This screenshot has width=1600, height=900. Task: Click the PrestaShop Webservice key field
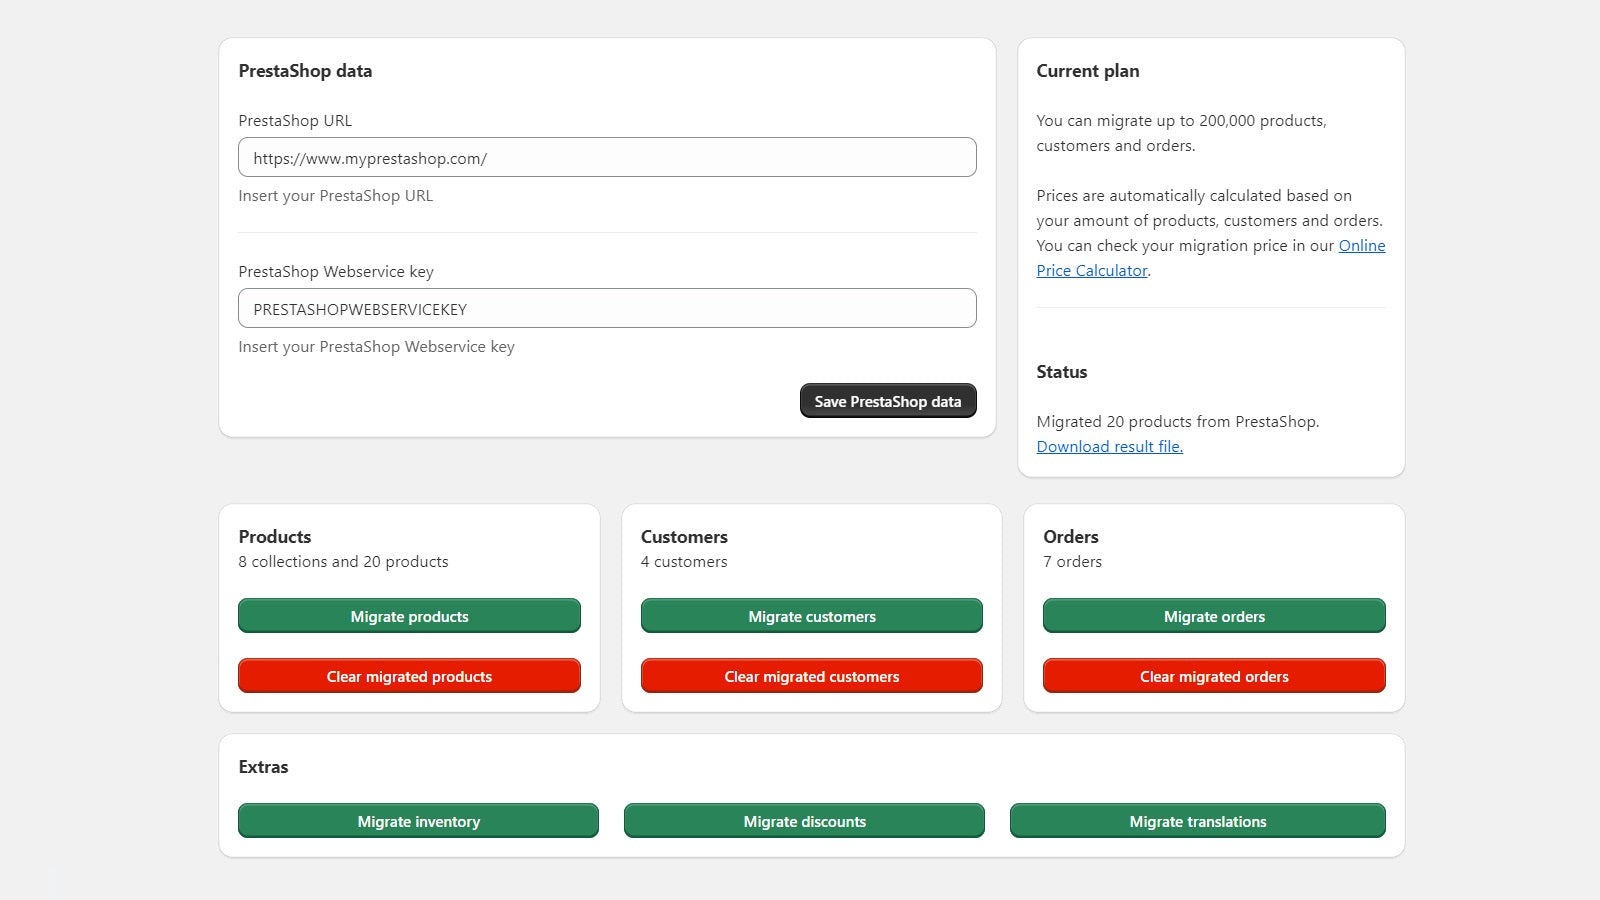pos(606,308)
